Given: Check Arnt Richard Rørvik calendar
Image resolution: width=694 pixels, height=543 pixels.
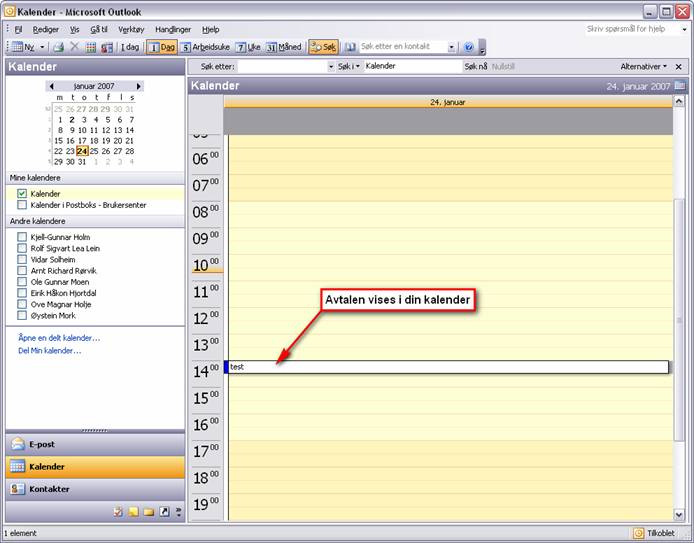Looking at the screenshot, I should click(x=22, y=270).
